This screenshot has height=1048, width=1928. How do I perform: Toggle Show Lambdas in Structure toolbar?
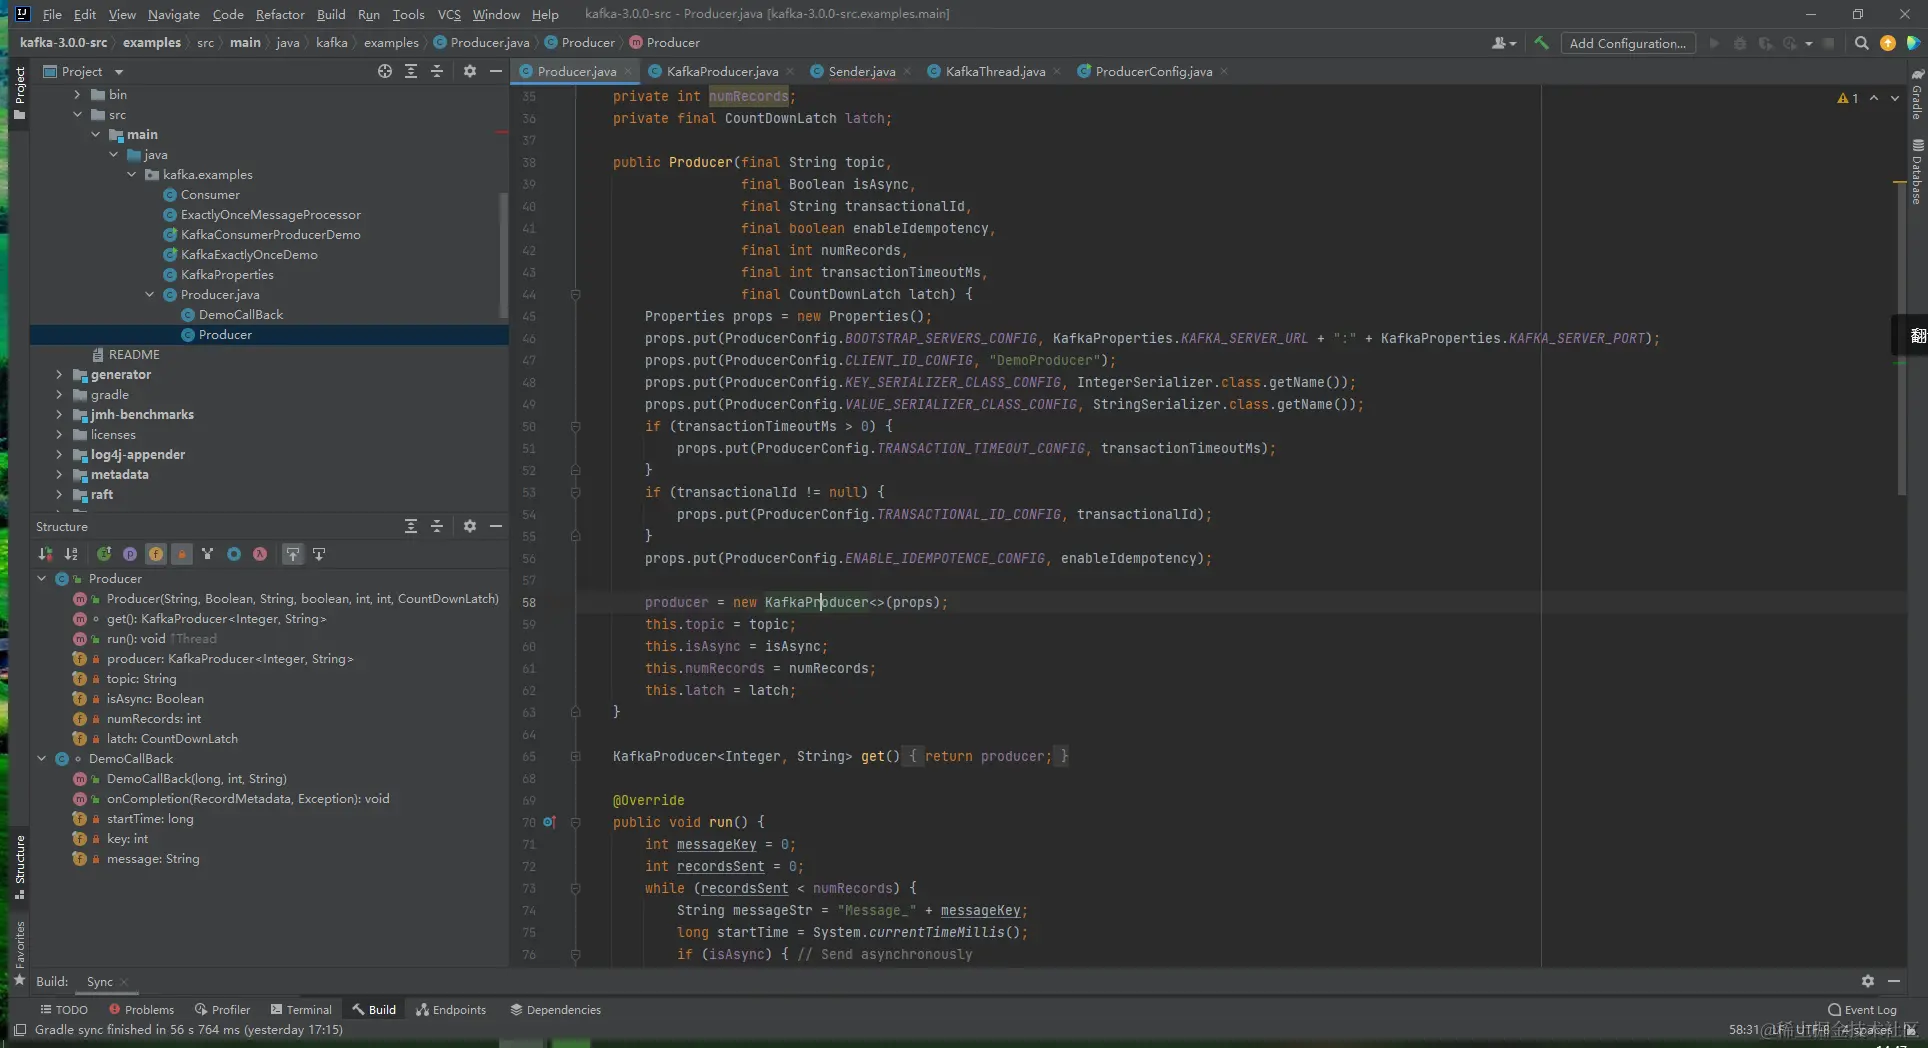(x=260, y=554)
